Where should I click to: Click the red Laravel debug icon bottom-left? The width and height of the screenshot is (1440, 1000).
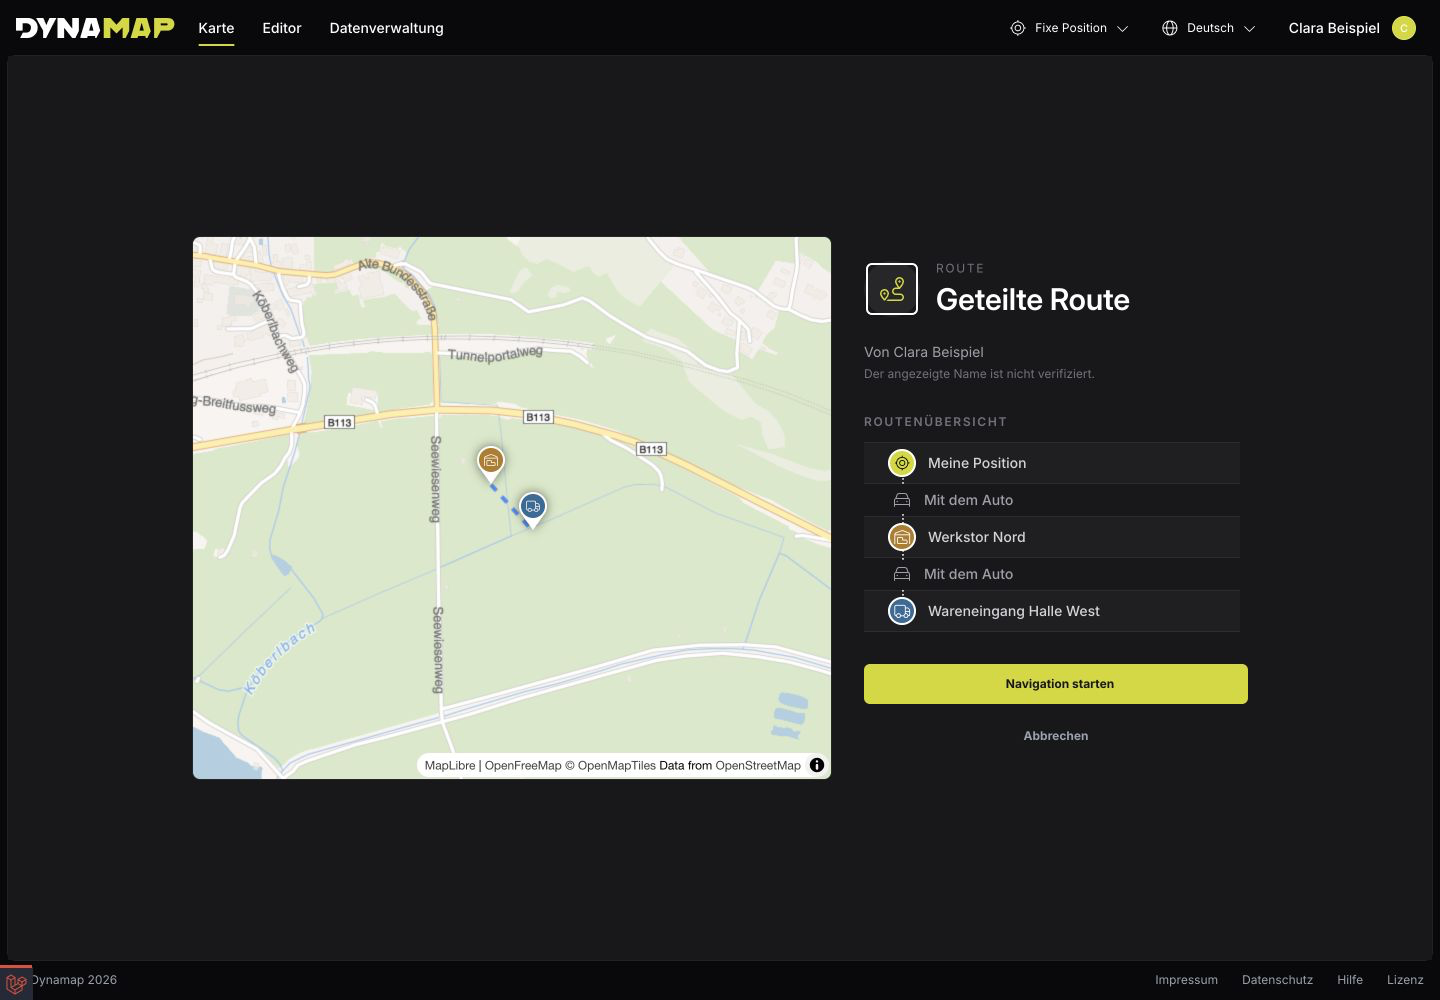(x=16, y=984)
